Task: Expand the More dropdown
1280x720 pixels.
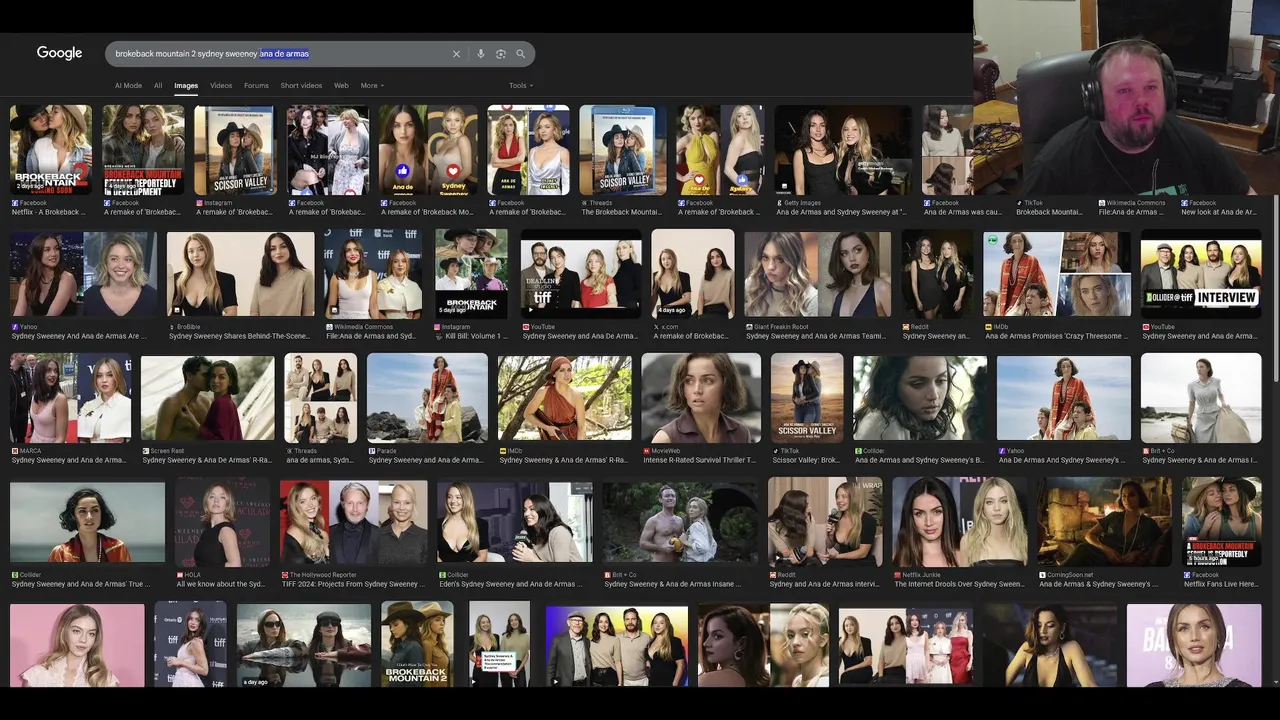Action: point(372,86)
